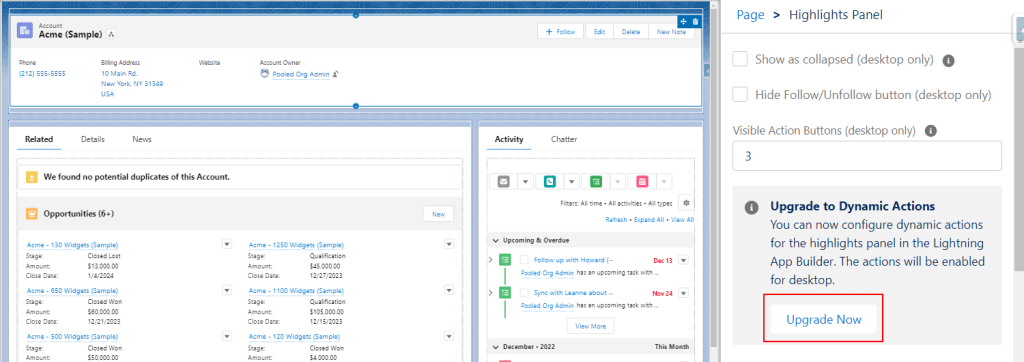1024x362 pixels.
Task: Click the Visible Action Buttons input field
Action: click(867, 157)
